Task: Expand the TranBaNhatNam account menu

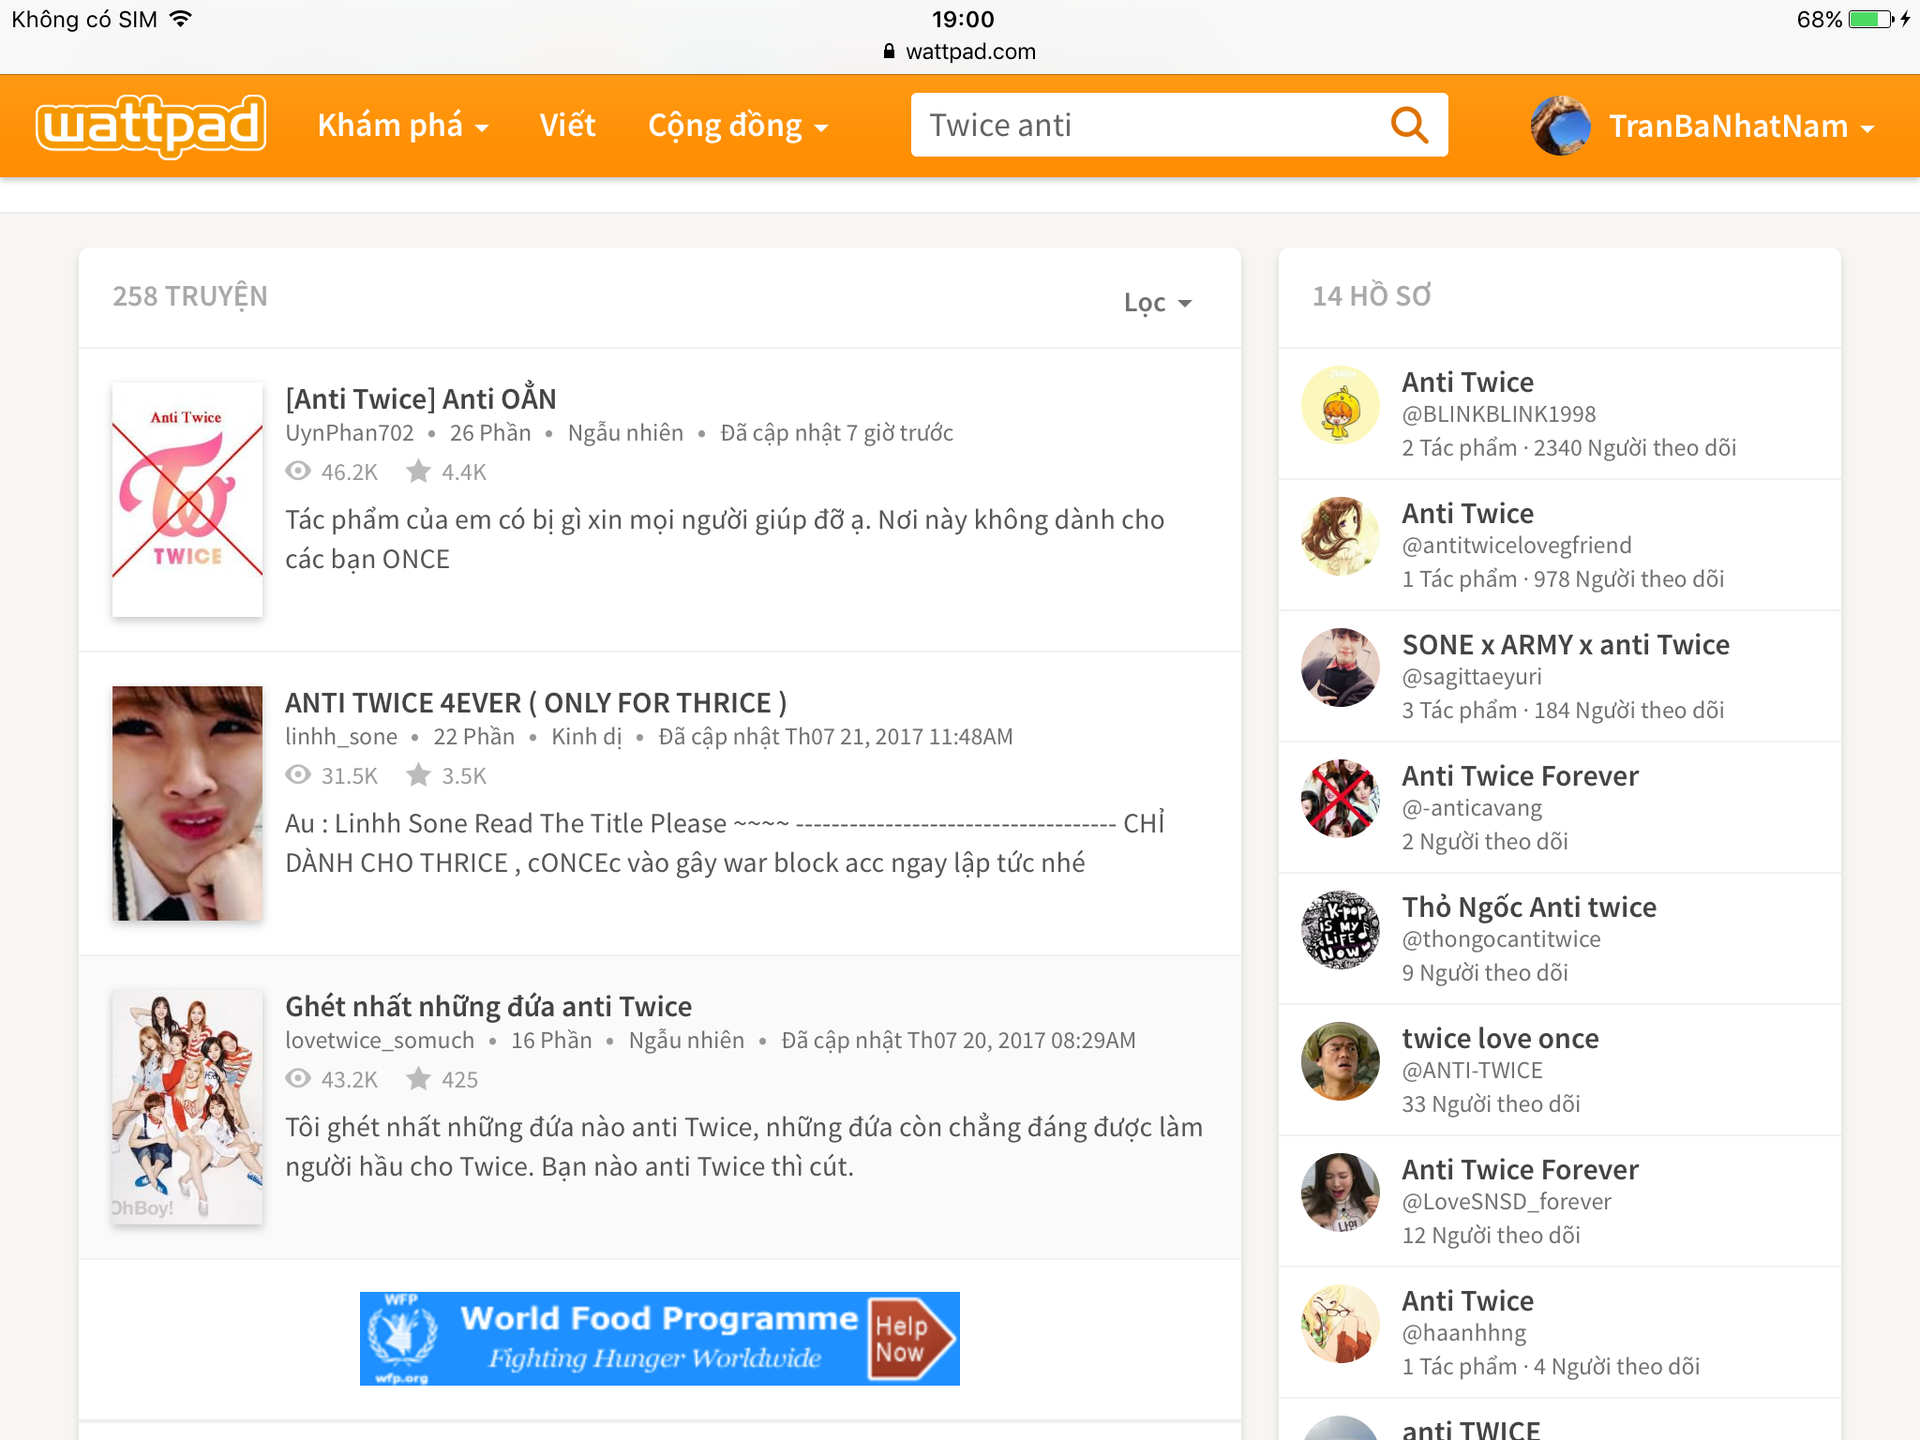Action: [1741, 126]
